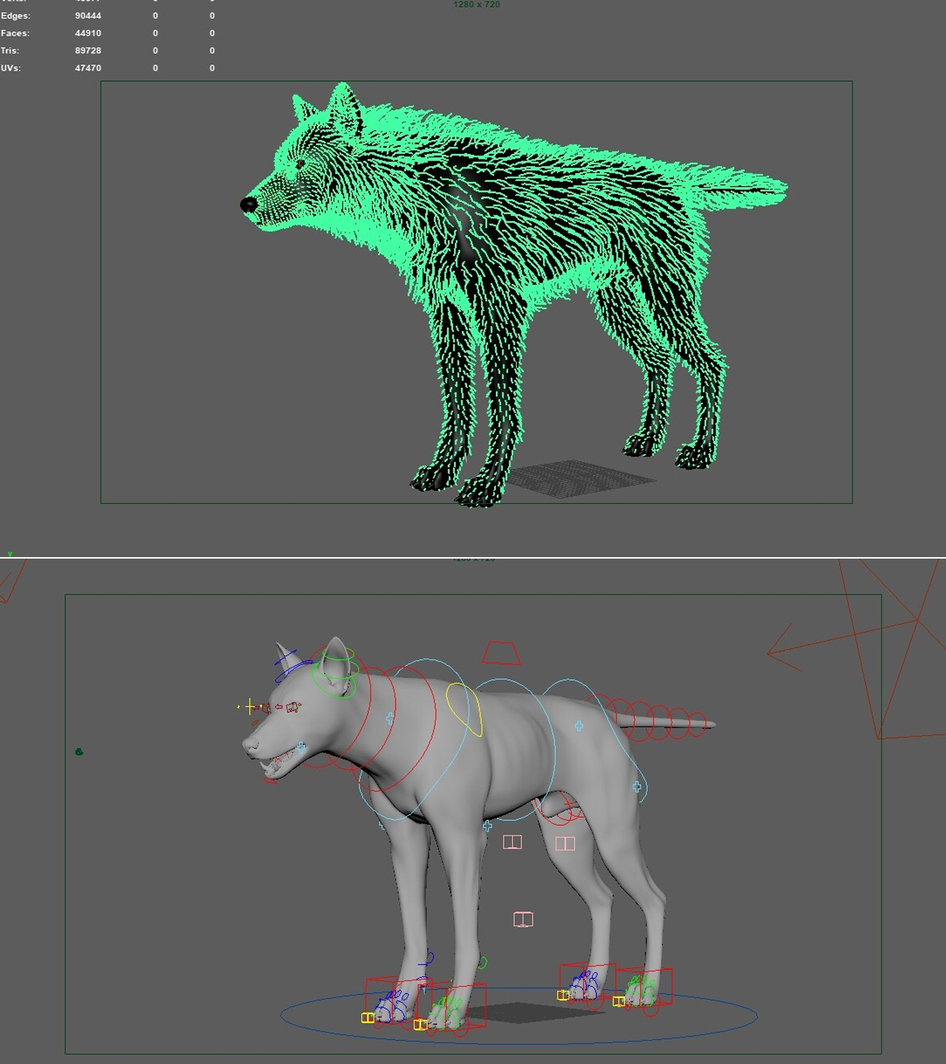Select the yellow box at the blue-toed rear paw
The width and height of the screenshot is (946, 1064).
click(563, 995)
